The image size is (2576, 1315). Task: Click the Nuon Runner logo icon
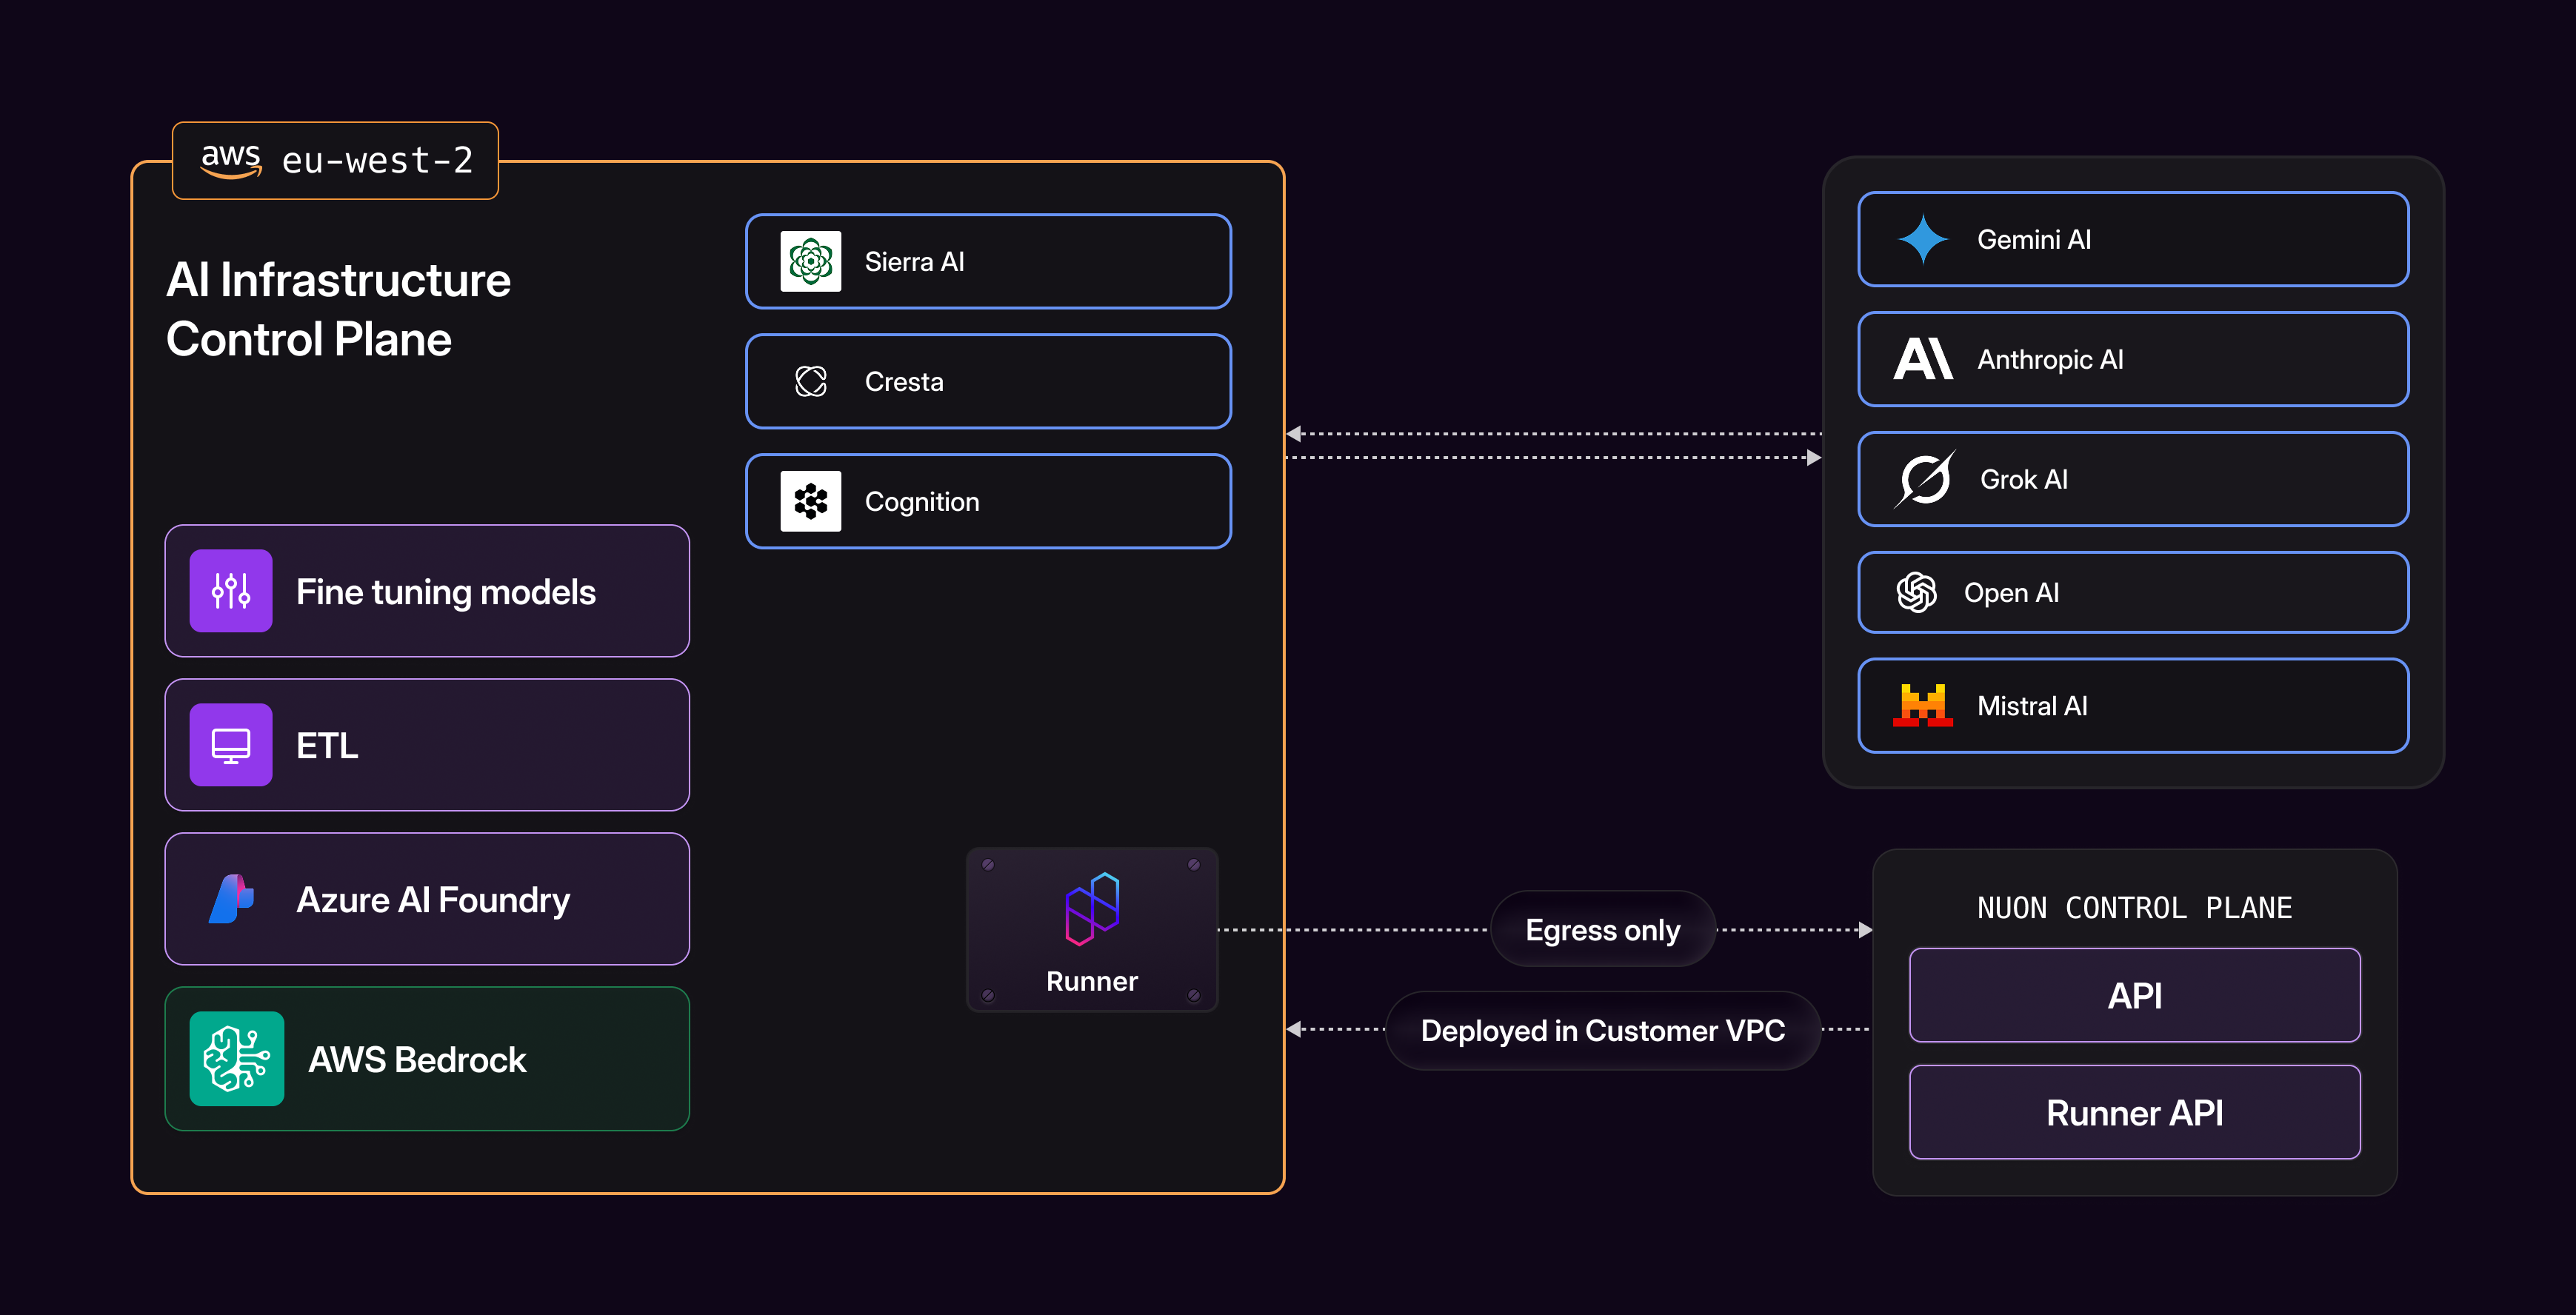[1092, 909]
